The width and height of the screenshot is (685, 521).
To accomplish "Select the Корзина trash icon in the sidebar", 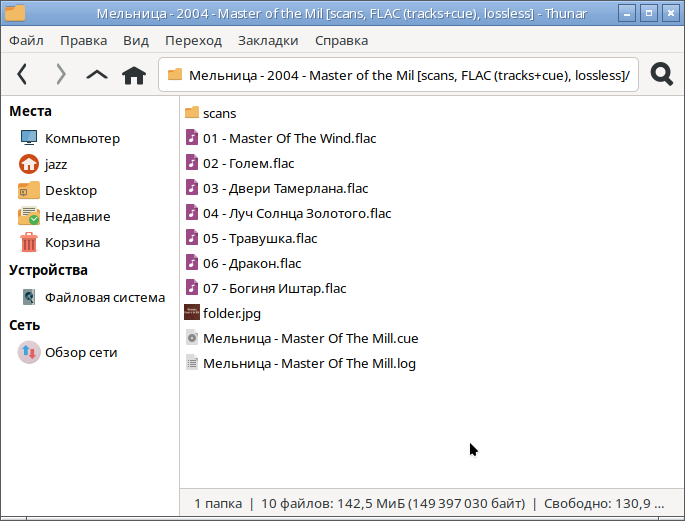I will (x=29, y=242).
